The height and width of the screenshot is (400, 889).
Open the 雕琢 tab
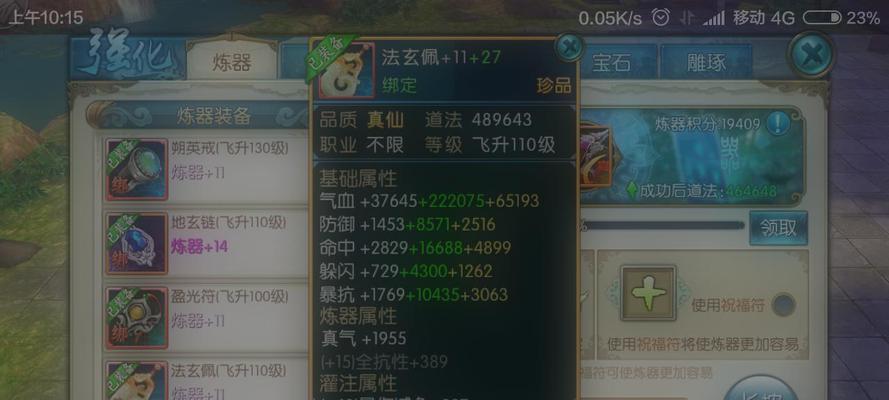[x=706, y=62]
